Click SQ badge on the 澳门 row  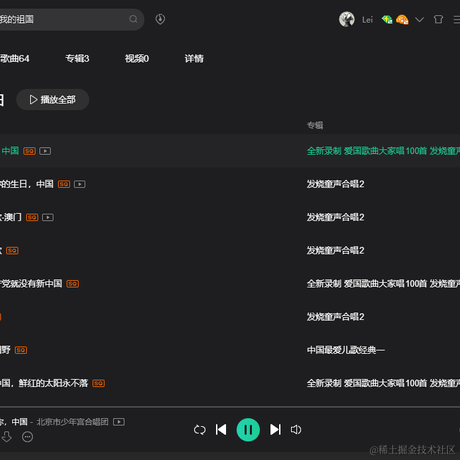click(x=32, y=217)
